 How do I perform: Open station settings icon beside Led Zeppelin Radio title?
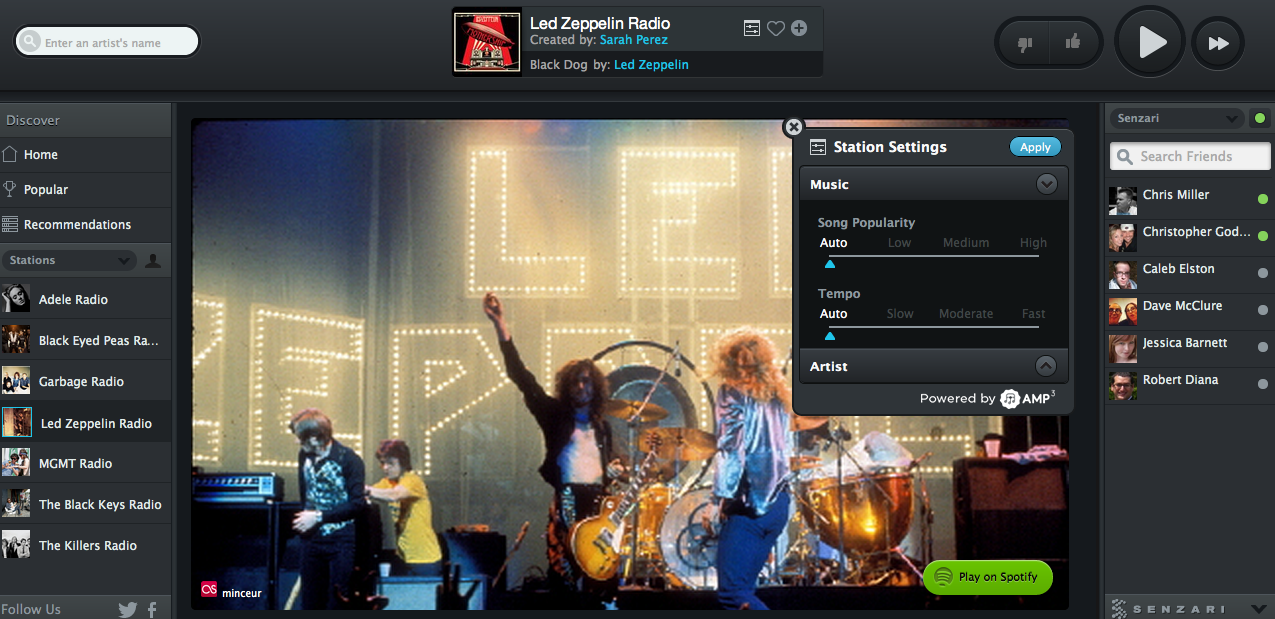coord(752,29)
